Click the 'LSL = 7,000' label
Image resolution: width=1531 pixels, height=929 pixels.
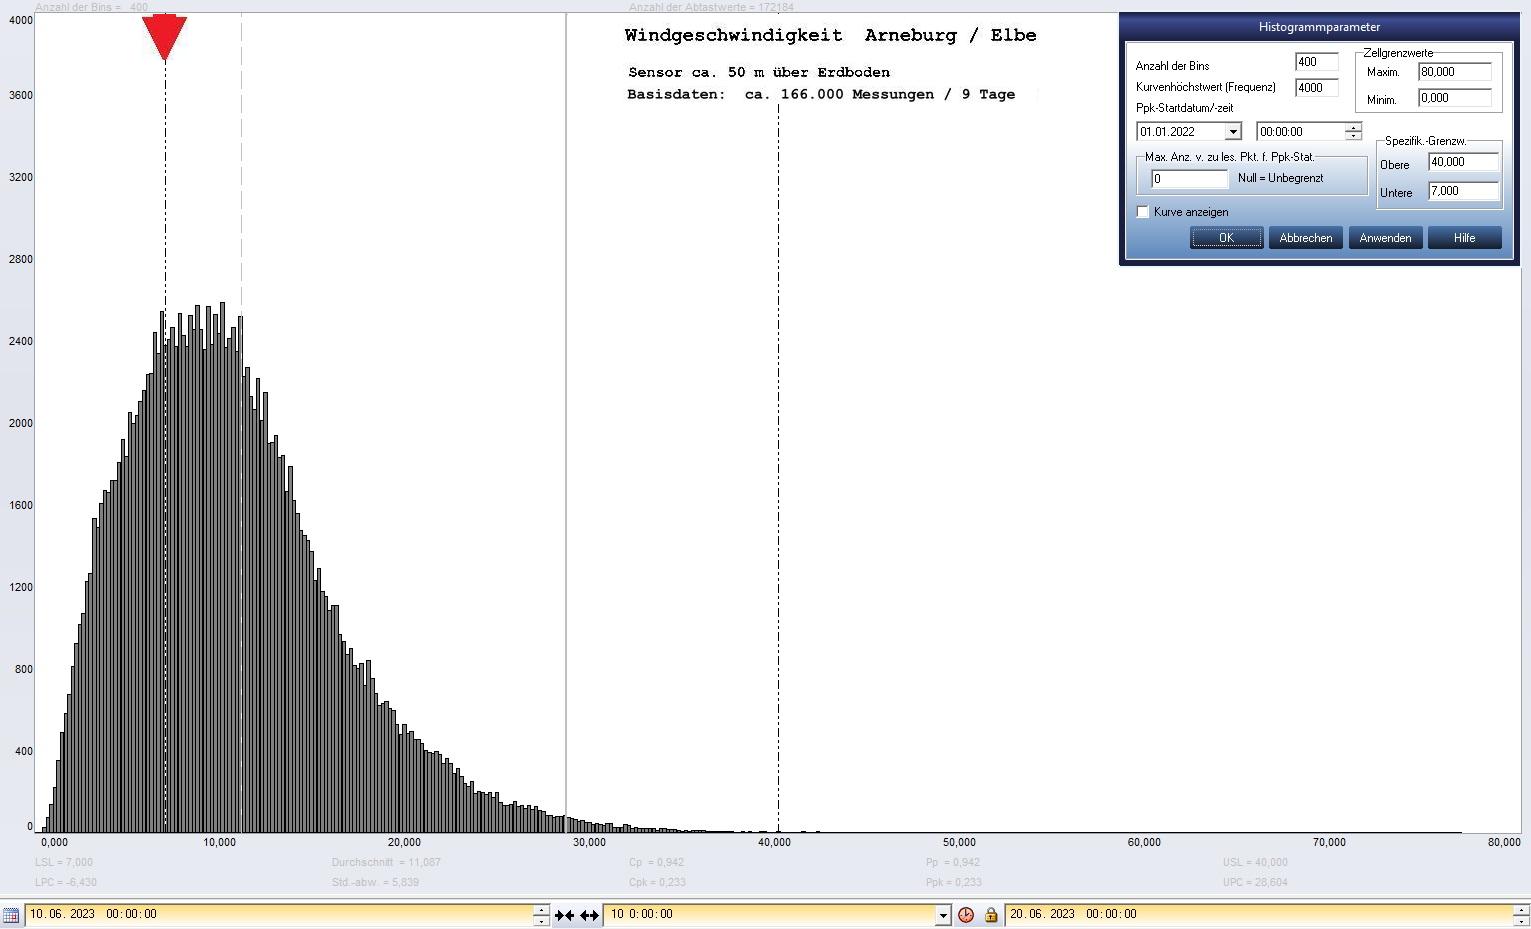click(x=64, y=862)
